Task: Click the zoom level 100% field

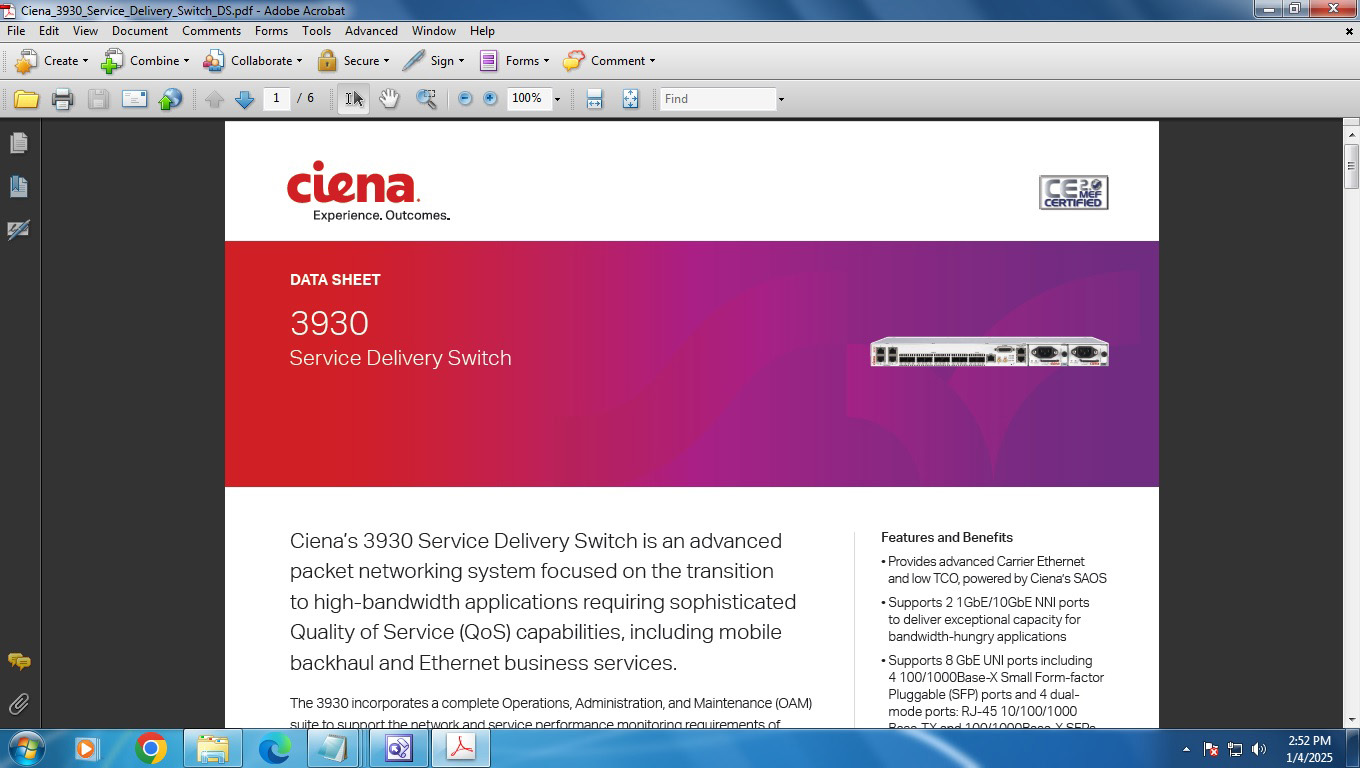Action: coord(529,98)
